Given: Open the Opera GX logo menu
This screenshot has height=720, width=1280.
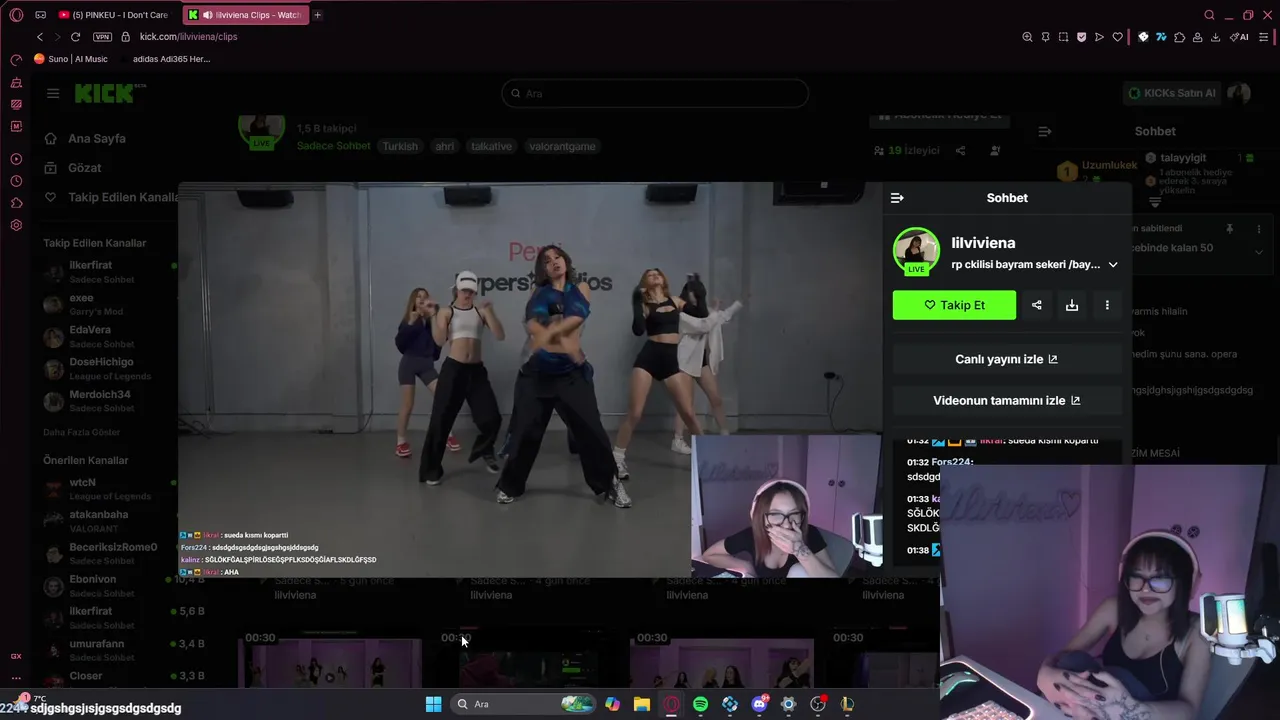Looking at the screenshot, I should pos(16,15).
